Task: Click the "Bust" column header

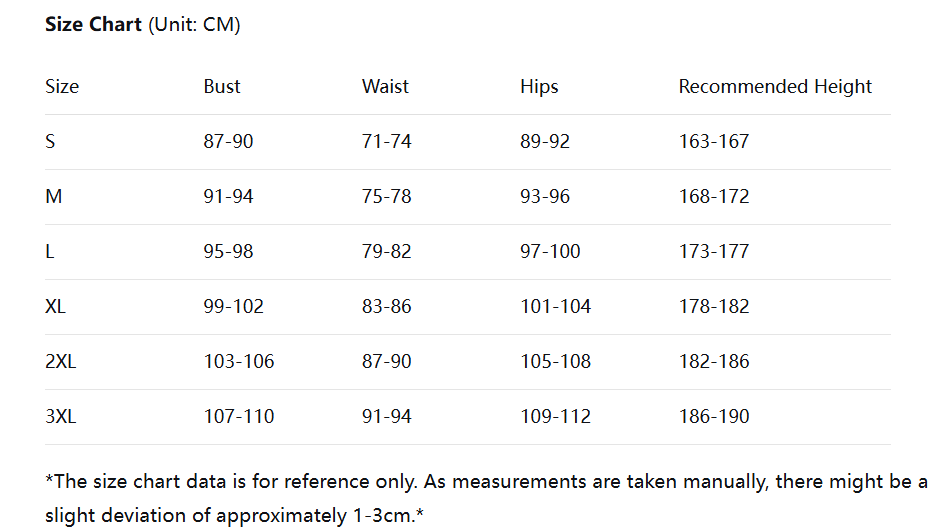Action: 222,87
